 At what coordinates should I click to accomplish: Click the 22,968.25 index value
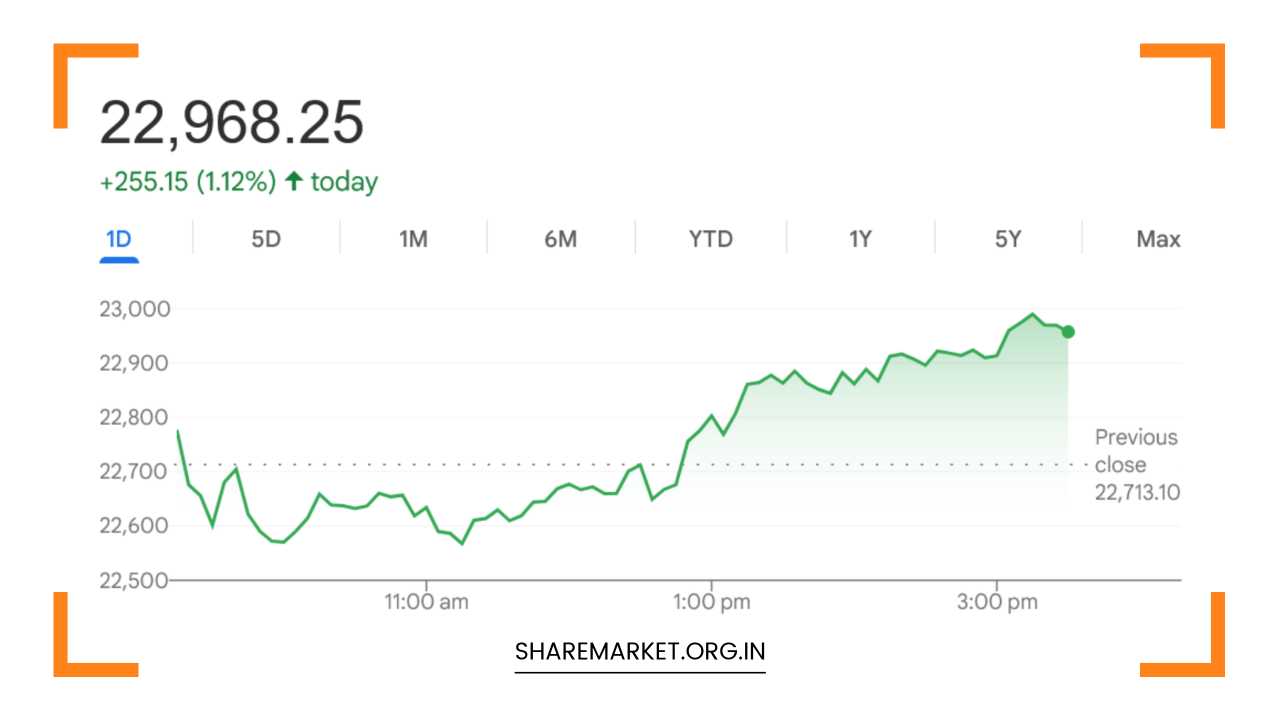tap(232, 124)
